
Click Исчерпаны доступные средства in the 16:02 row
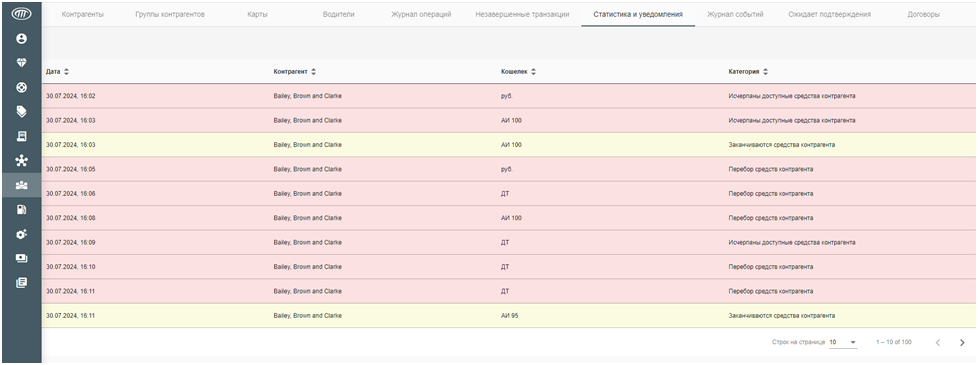coord(792,96)
